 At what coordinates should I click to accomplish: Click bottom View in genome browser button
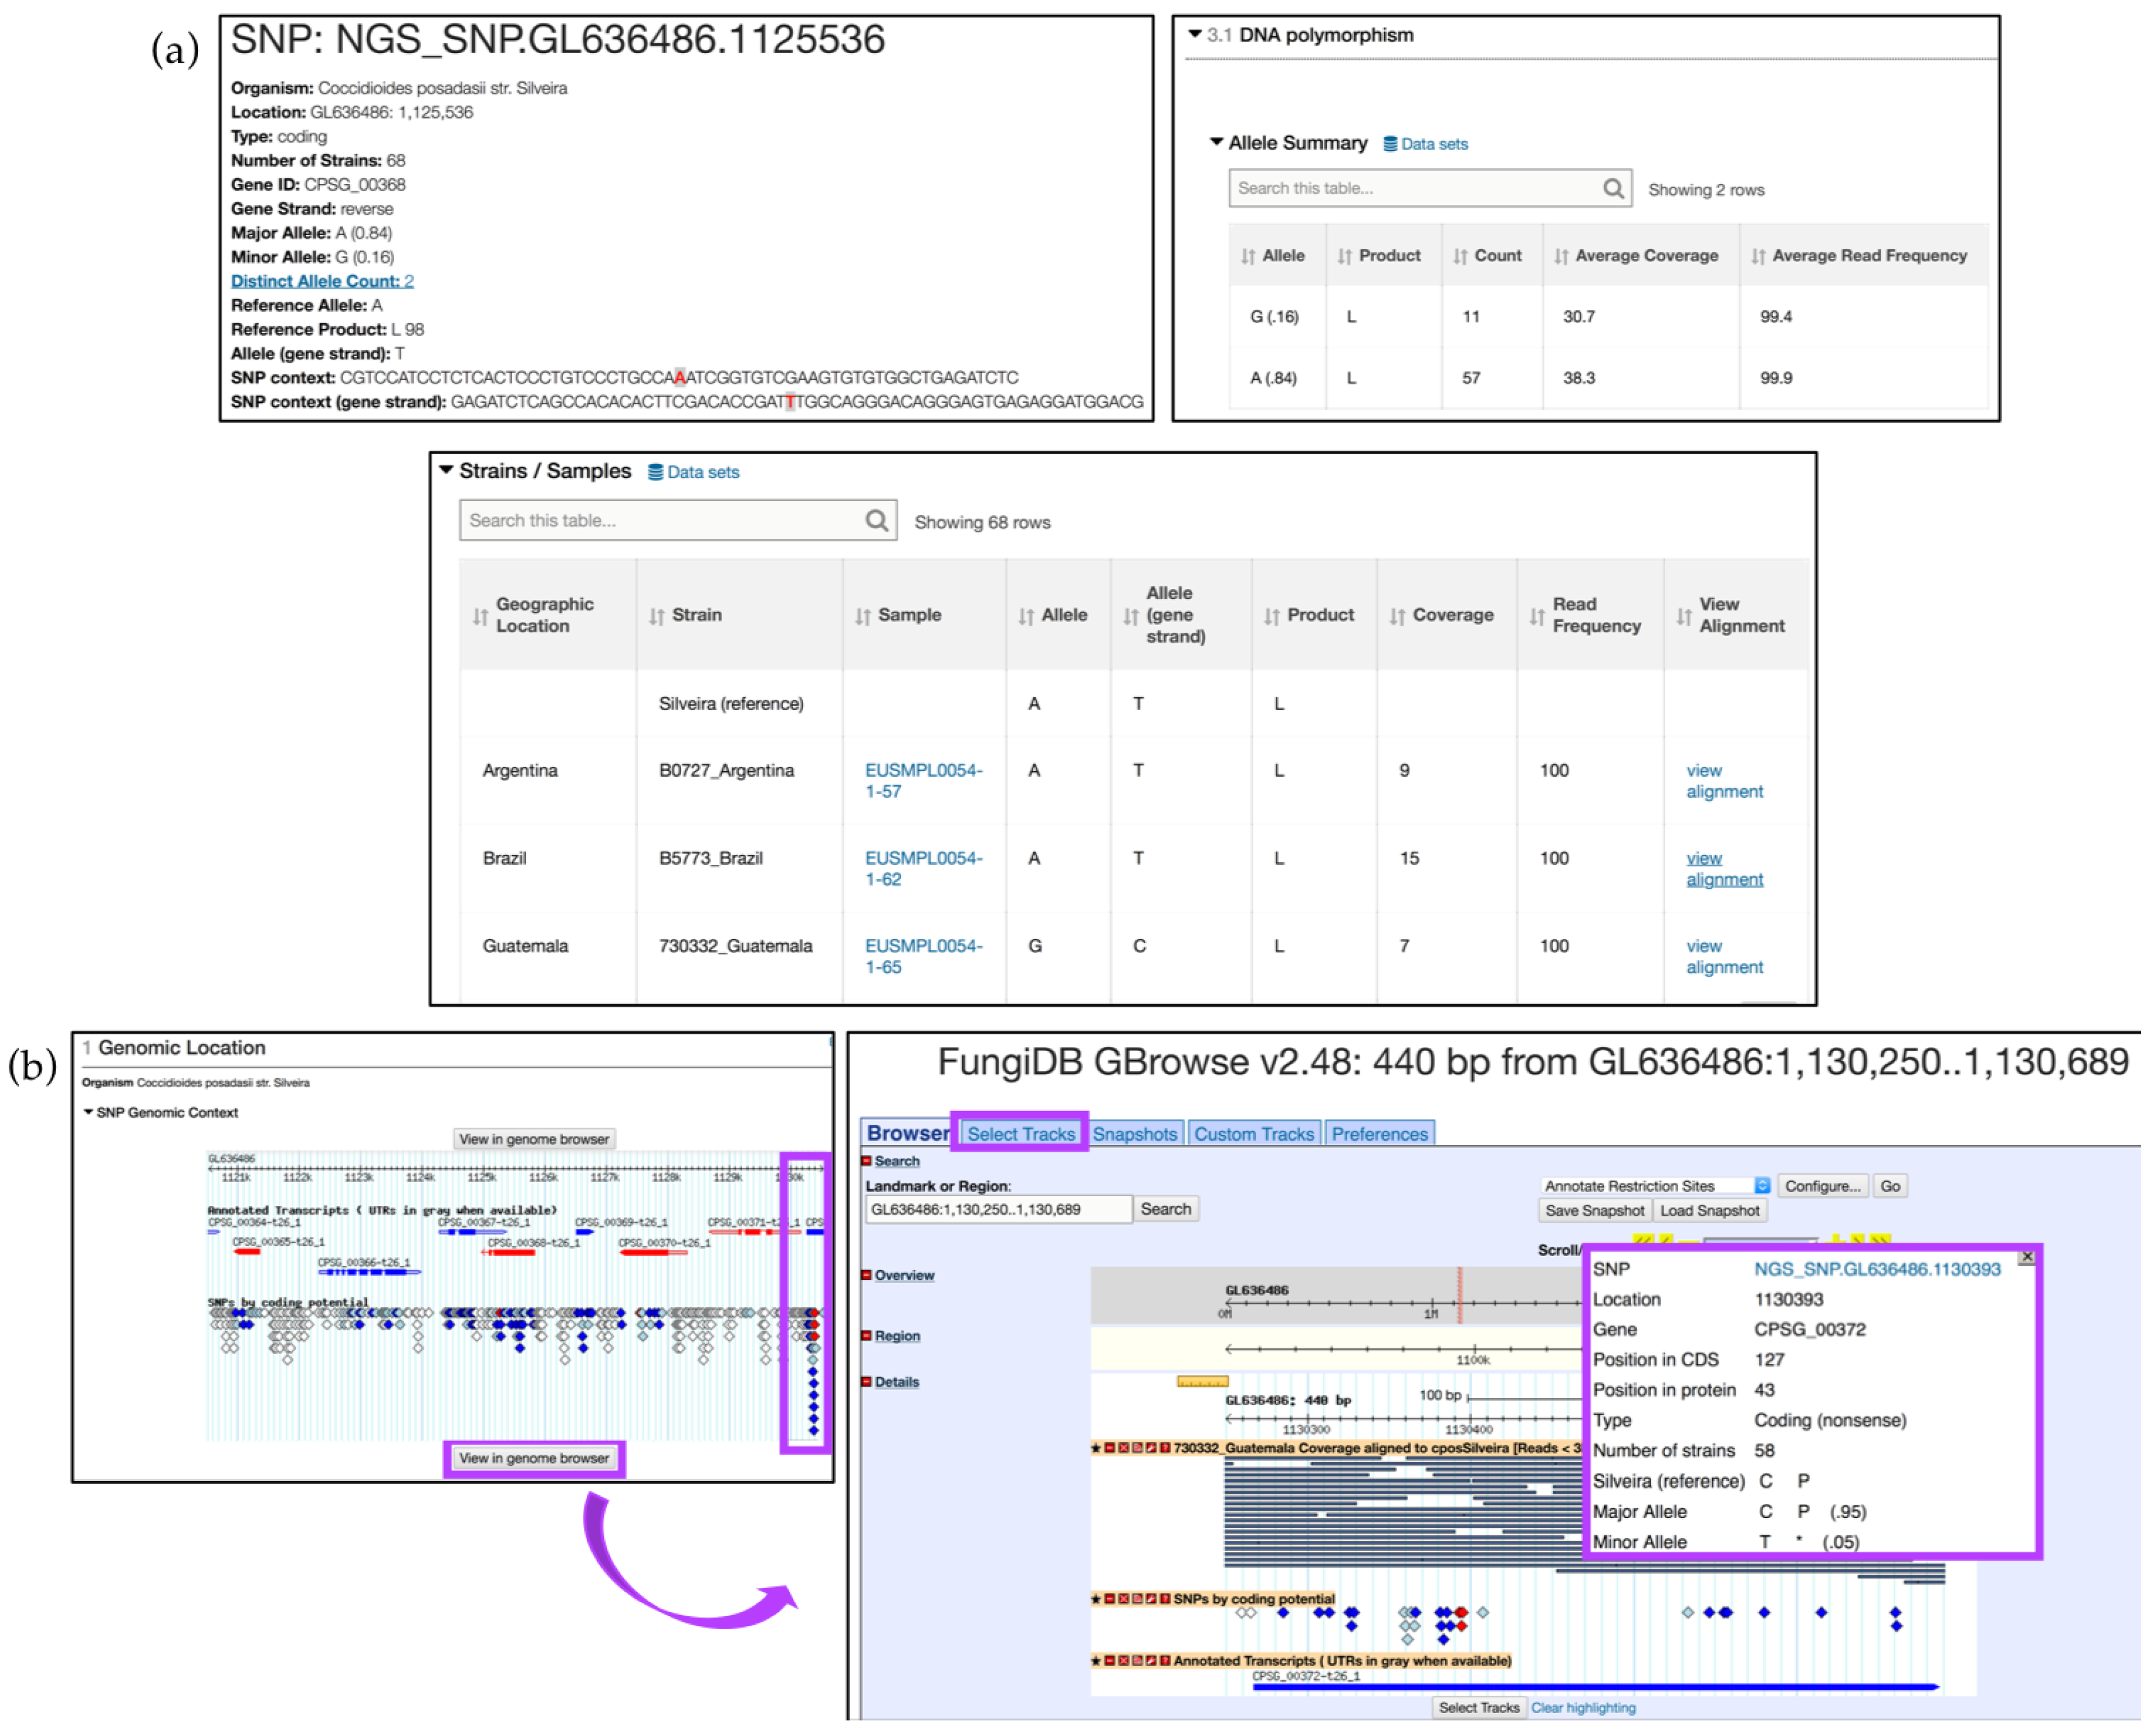pos(534,1459)
